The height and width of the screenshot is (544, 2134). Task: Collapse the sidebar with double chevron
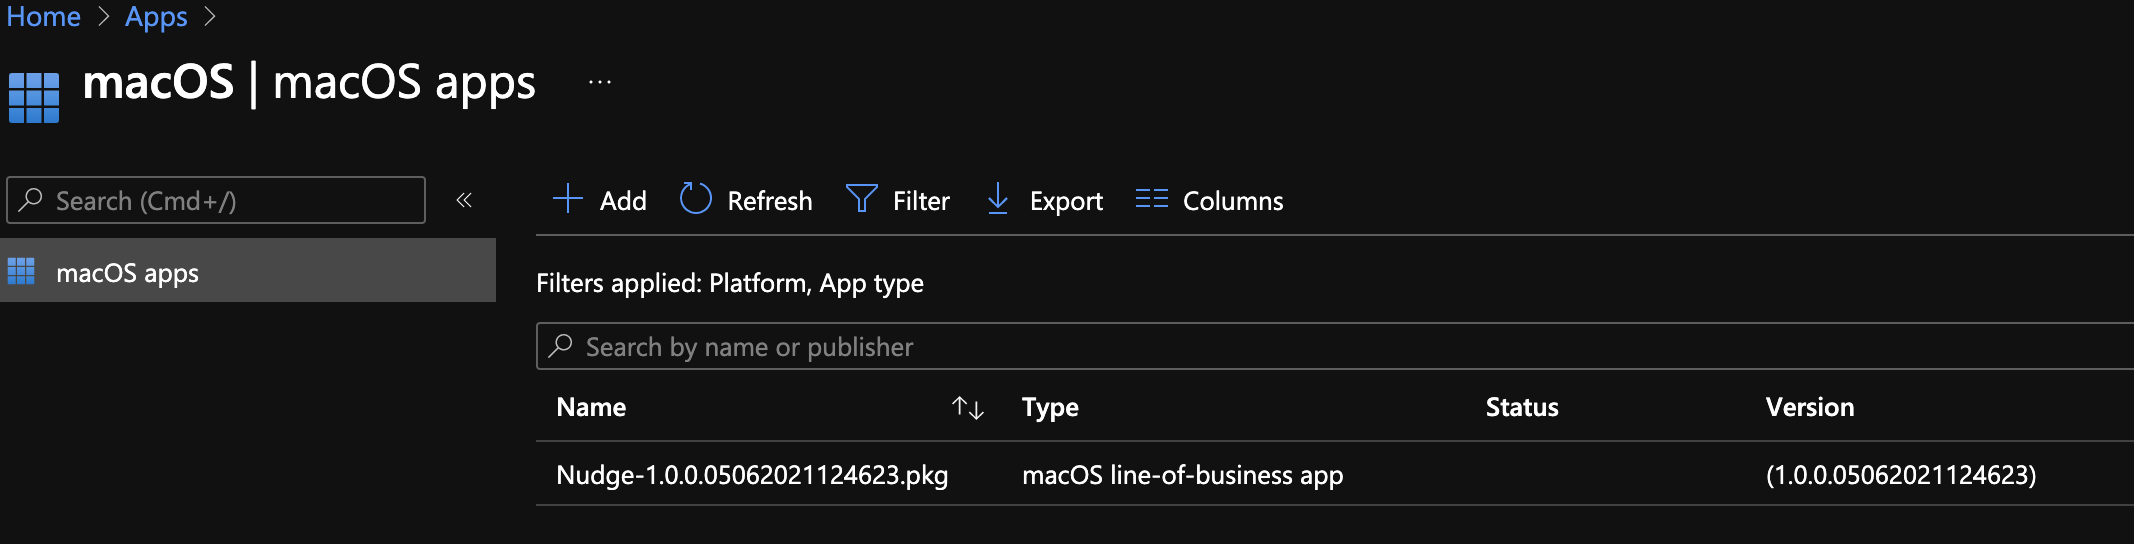[x=464, y=201]
